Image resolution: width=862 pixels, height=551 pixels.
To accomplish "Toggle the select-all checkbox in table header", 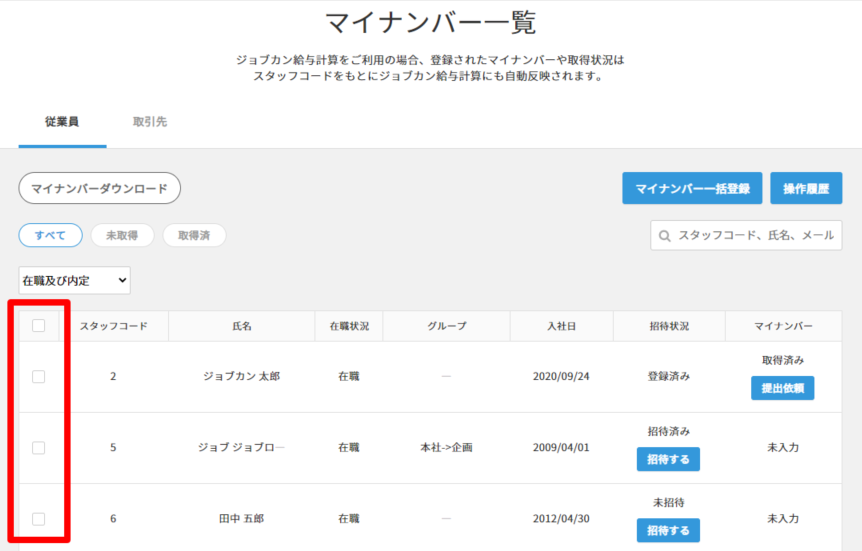I will pyautogui.click(x=39, y=326).
